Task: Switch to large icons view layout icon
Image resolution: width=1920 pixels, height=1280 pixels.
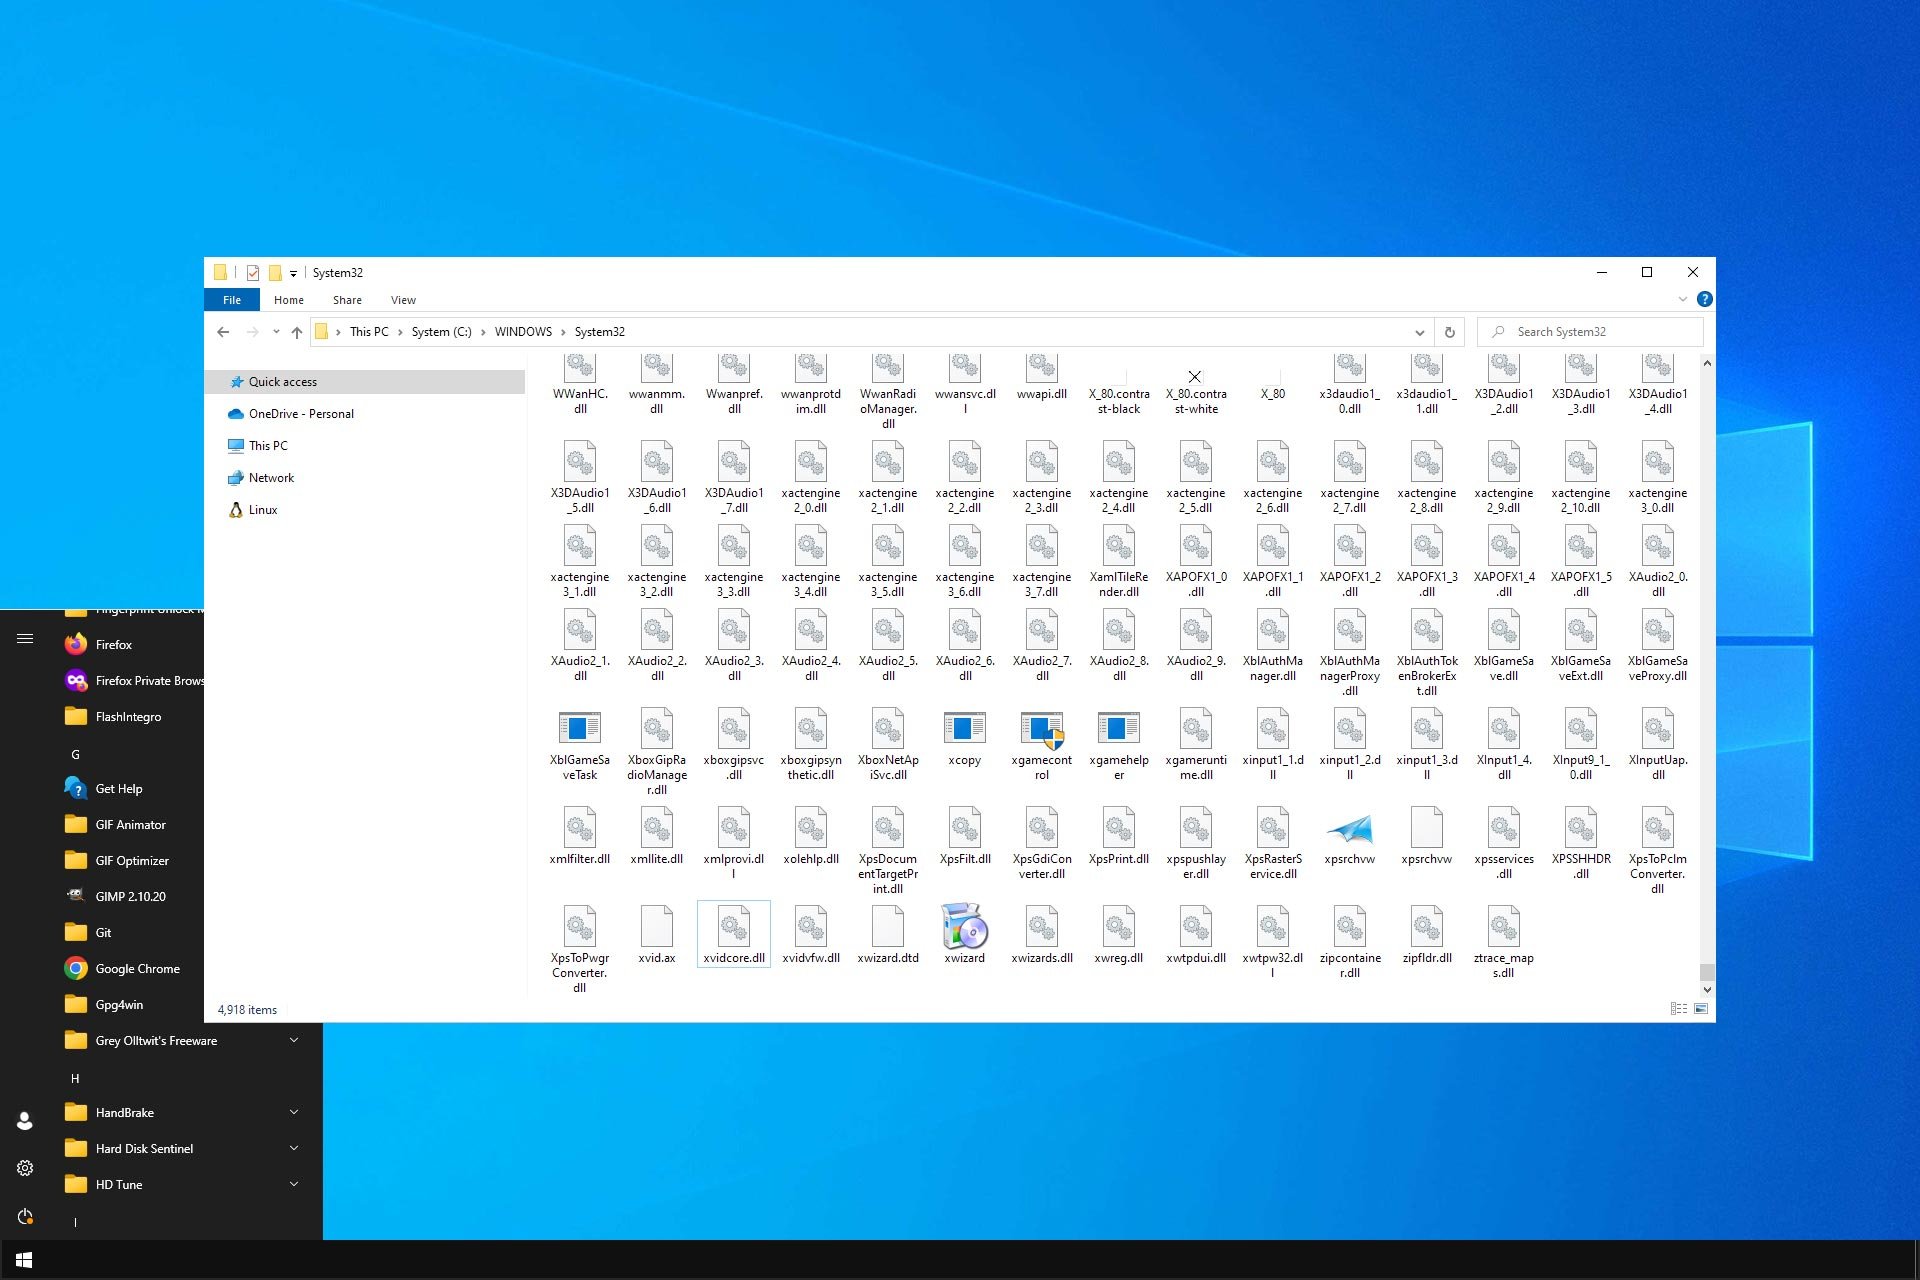Action: 1701,1009
